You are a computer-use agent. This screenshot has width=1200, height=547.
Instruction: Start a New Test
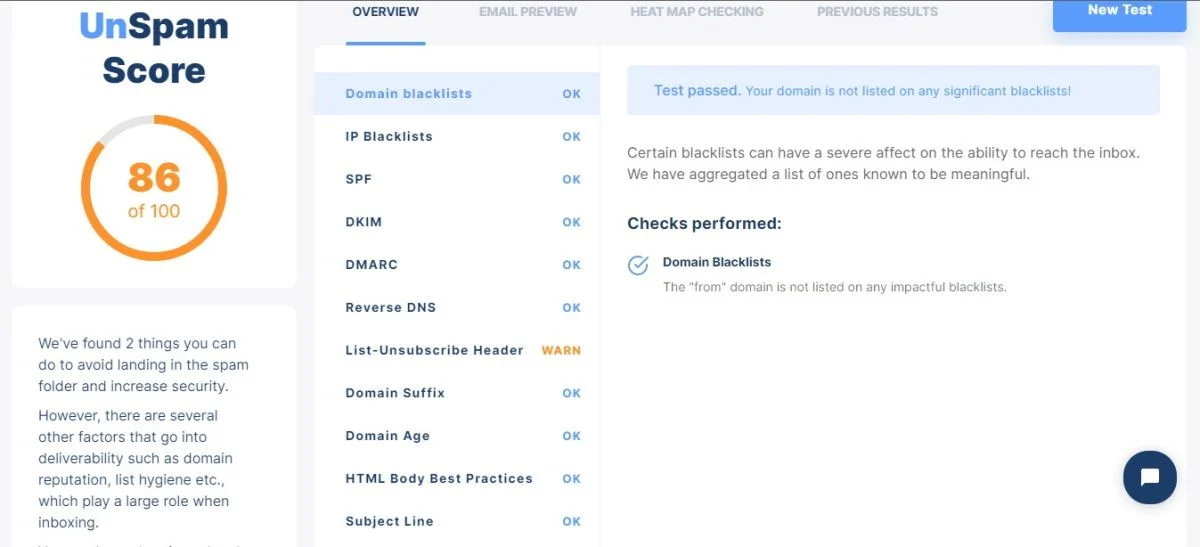(1119, 11)
